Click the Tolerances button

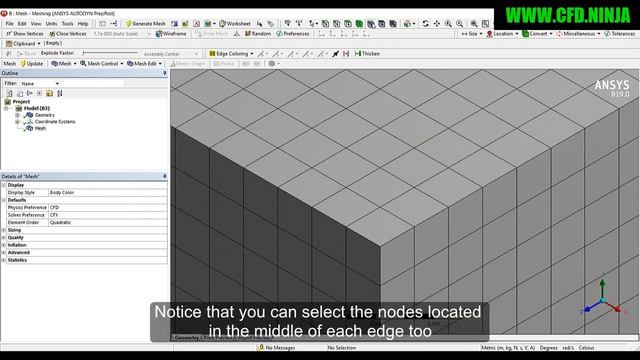click(x=620, y=34)
